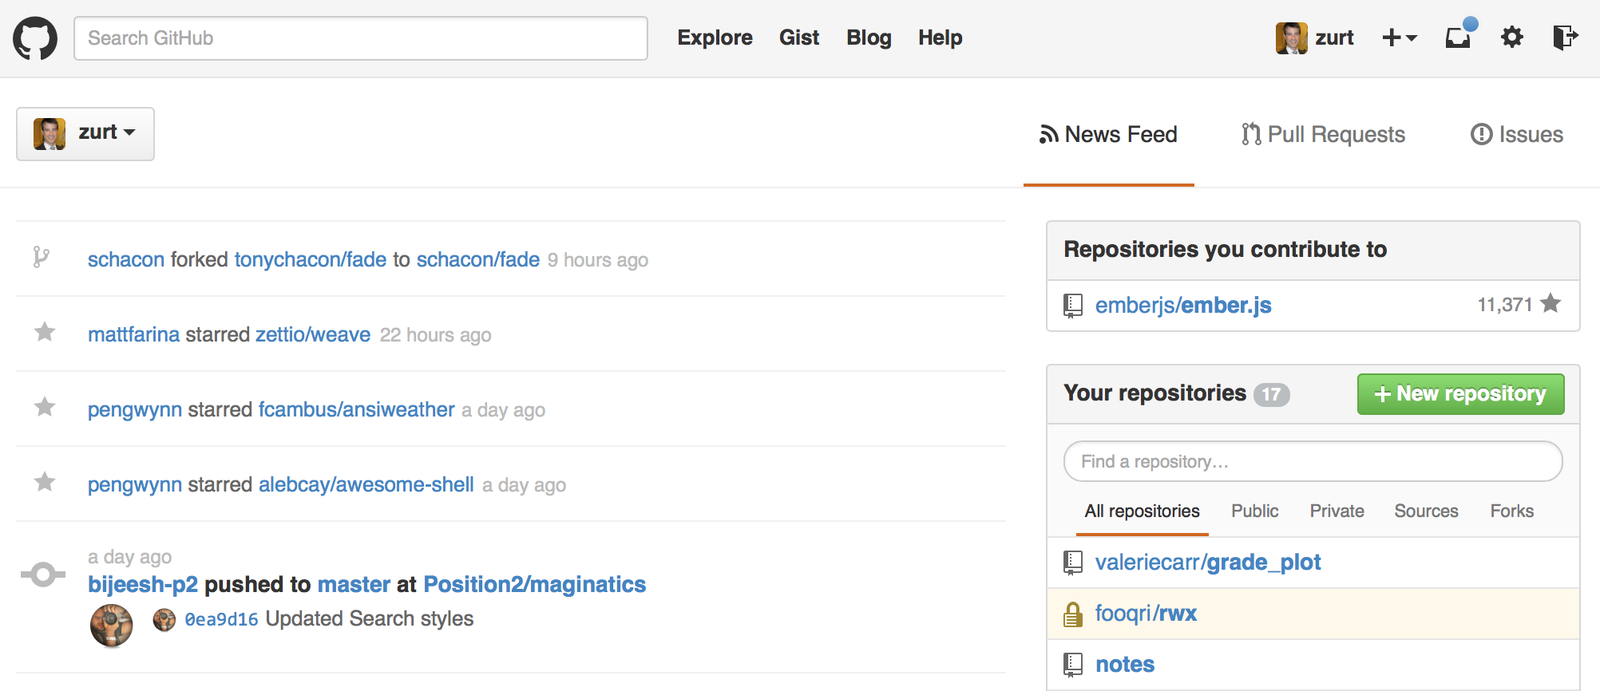Filter repositories by Forks
Screen dimensions: 1600x691
click(1512, 512)
